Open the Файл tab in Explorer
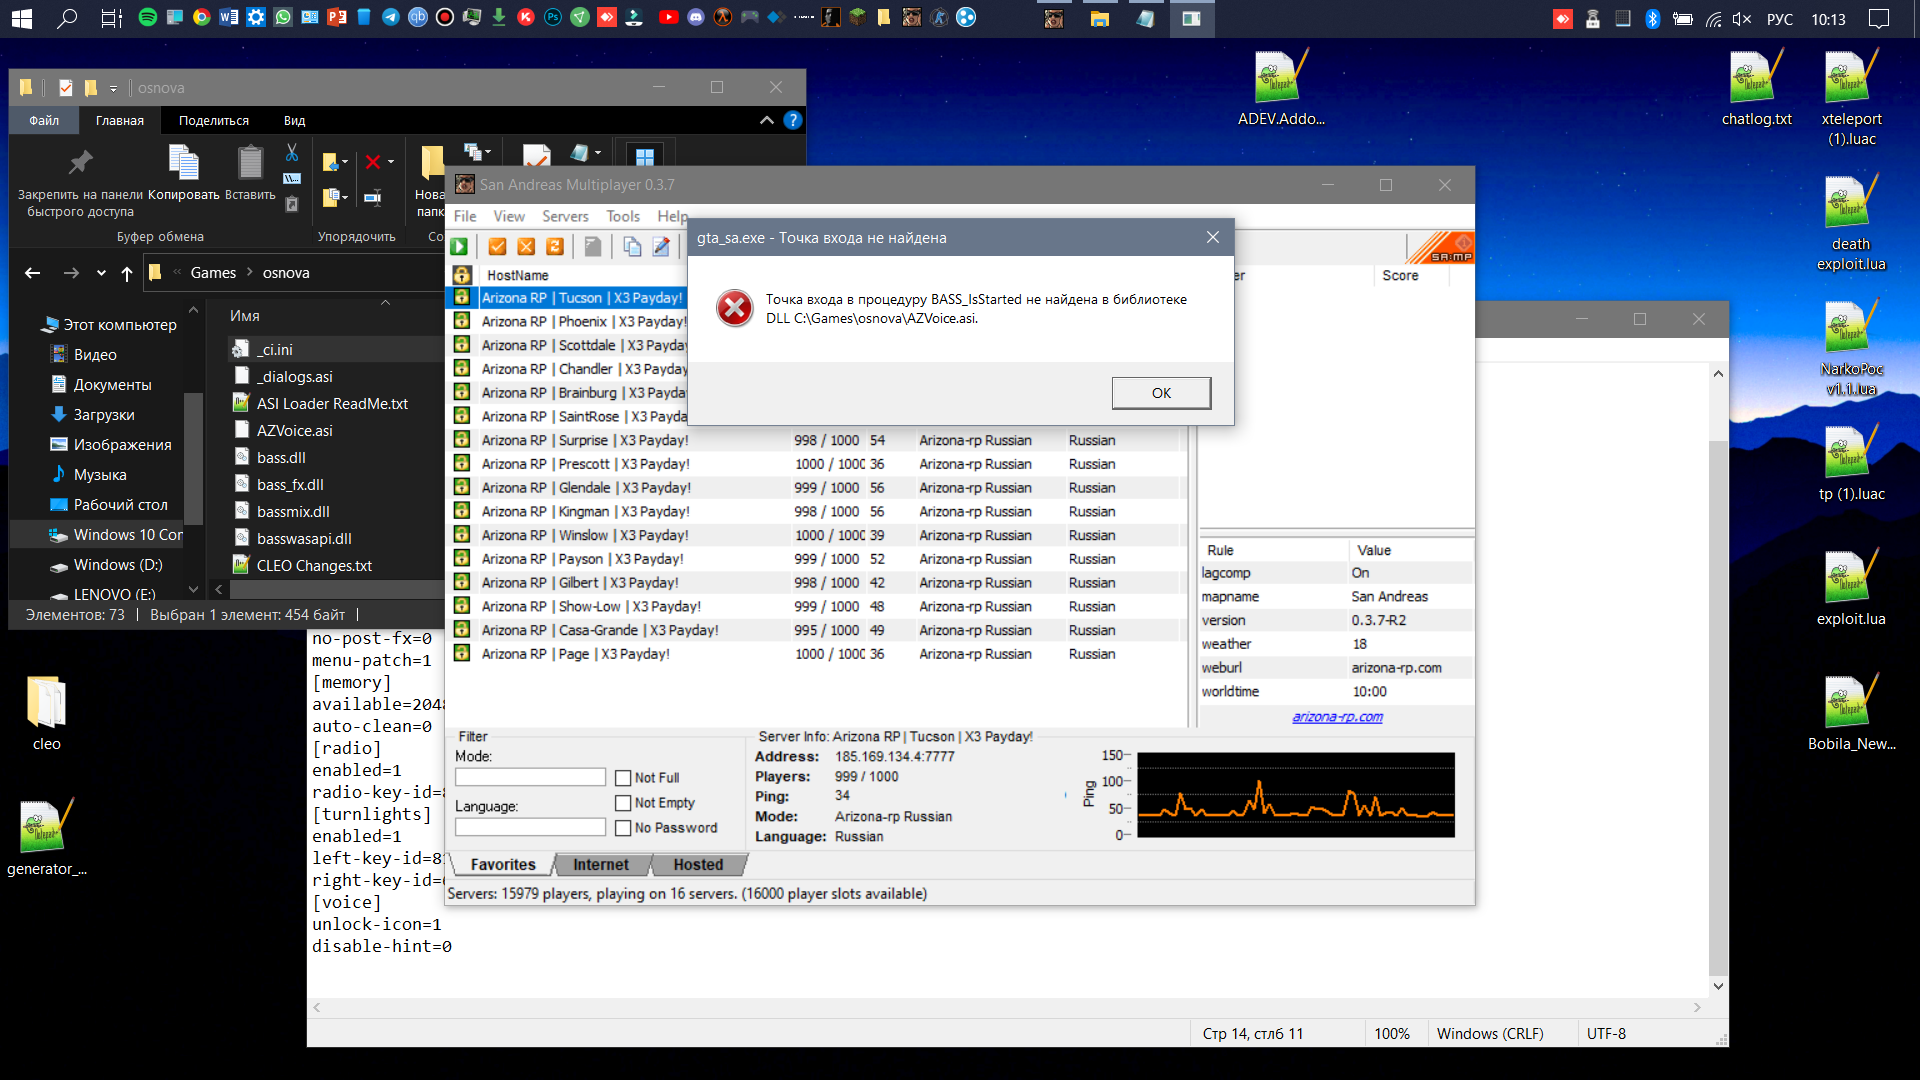Image resolution: width=1920 pixels, height=1080 pixels. coord(44,120)
